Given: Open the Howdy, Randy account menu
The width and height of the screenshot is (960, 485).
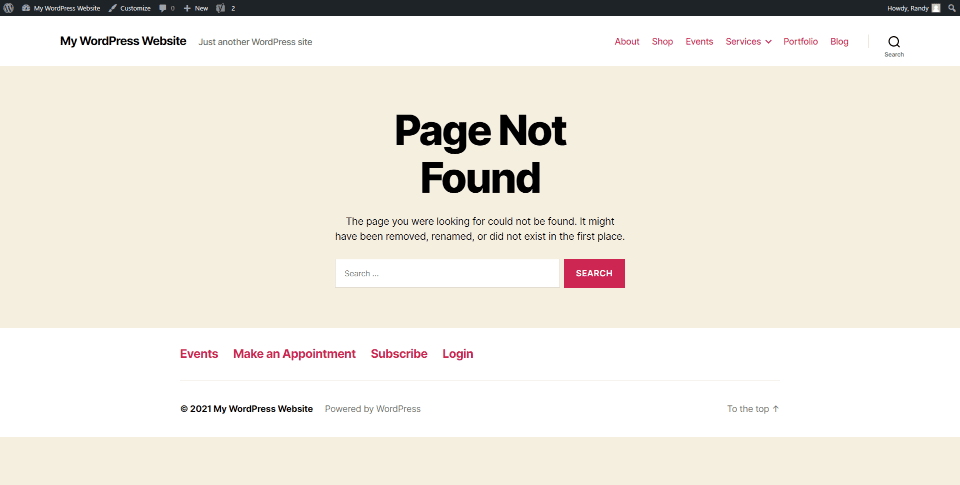Looking at the screenshot, I should [913, 8].
